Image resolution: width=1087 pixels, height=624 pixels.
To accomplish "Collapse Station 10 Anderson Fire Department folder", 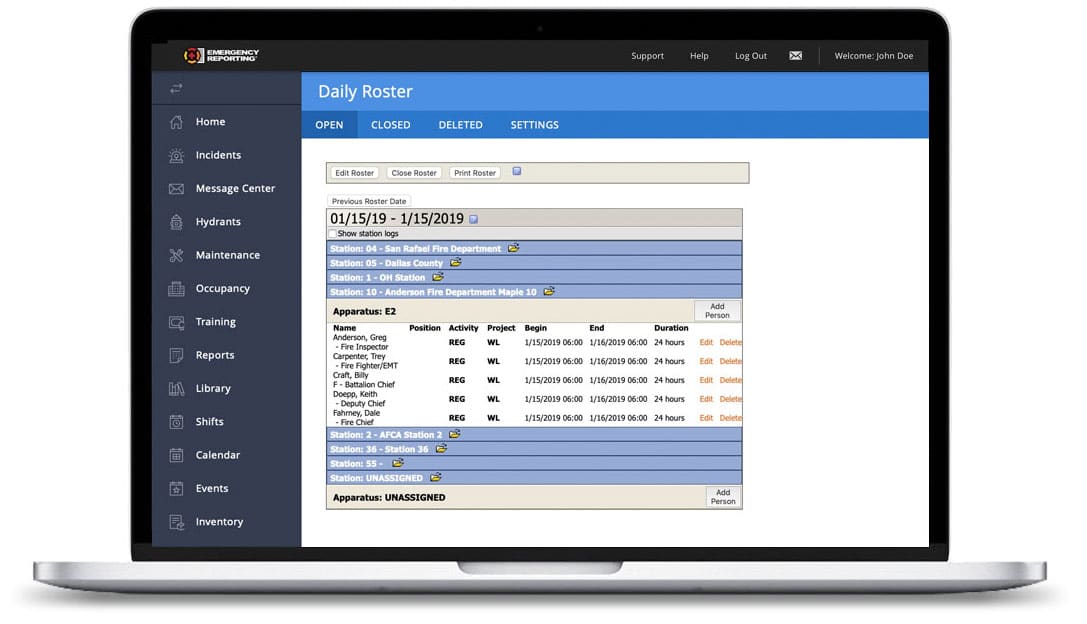I will pyautogui.click(x=549, y=292).
